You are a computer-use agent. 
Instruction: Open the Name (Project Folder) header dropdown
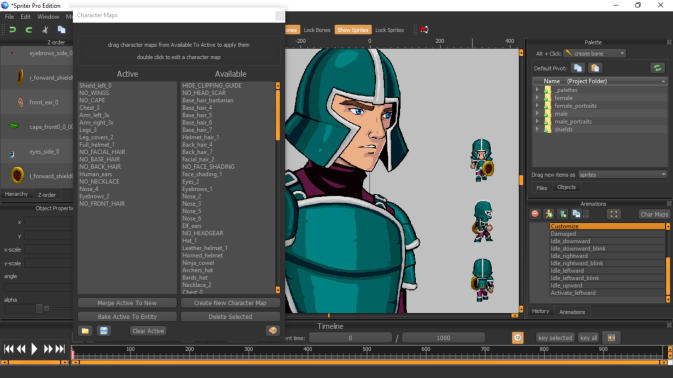coord(663,81)
